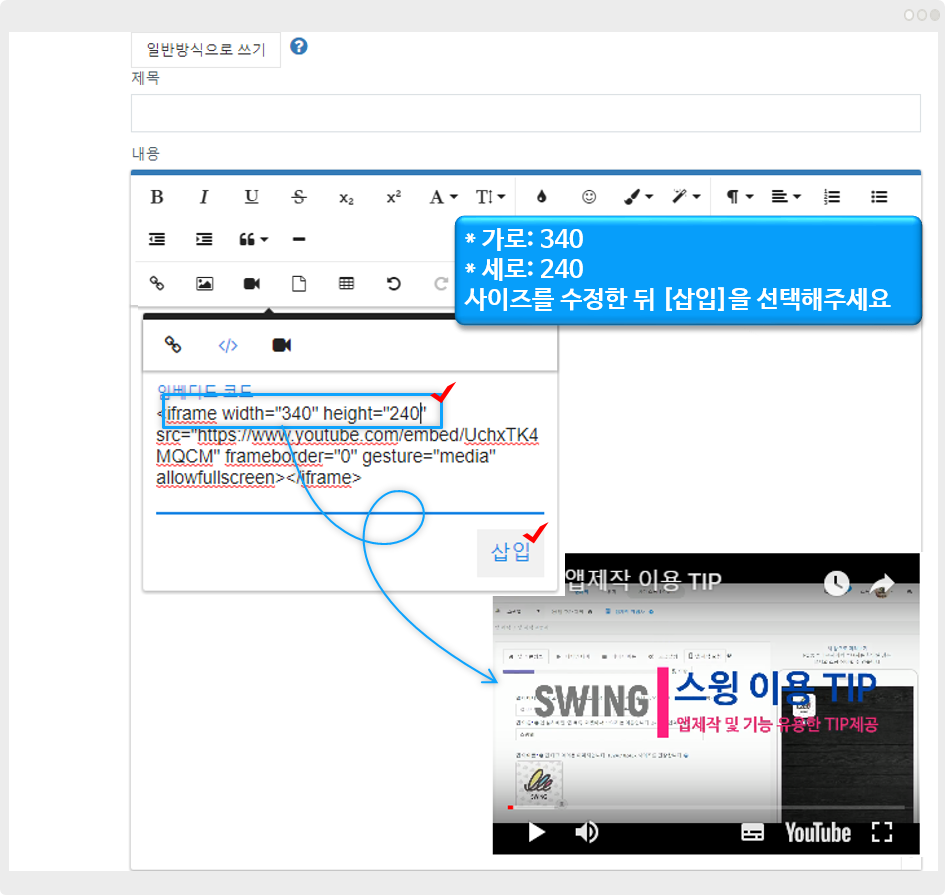Image resolution: width=947 pixels, height=895 pixels.
Task: Insert a horizontal line
Action: [x=298, y=240]
